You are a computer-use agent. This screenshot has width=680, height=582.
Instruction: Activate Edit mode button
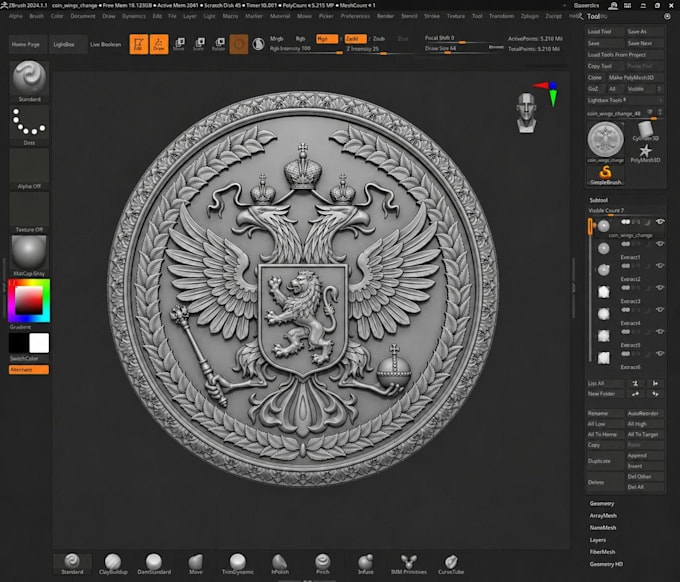pyautogui.click(x=139, y=44)
